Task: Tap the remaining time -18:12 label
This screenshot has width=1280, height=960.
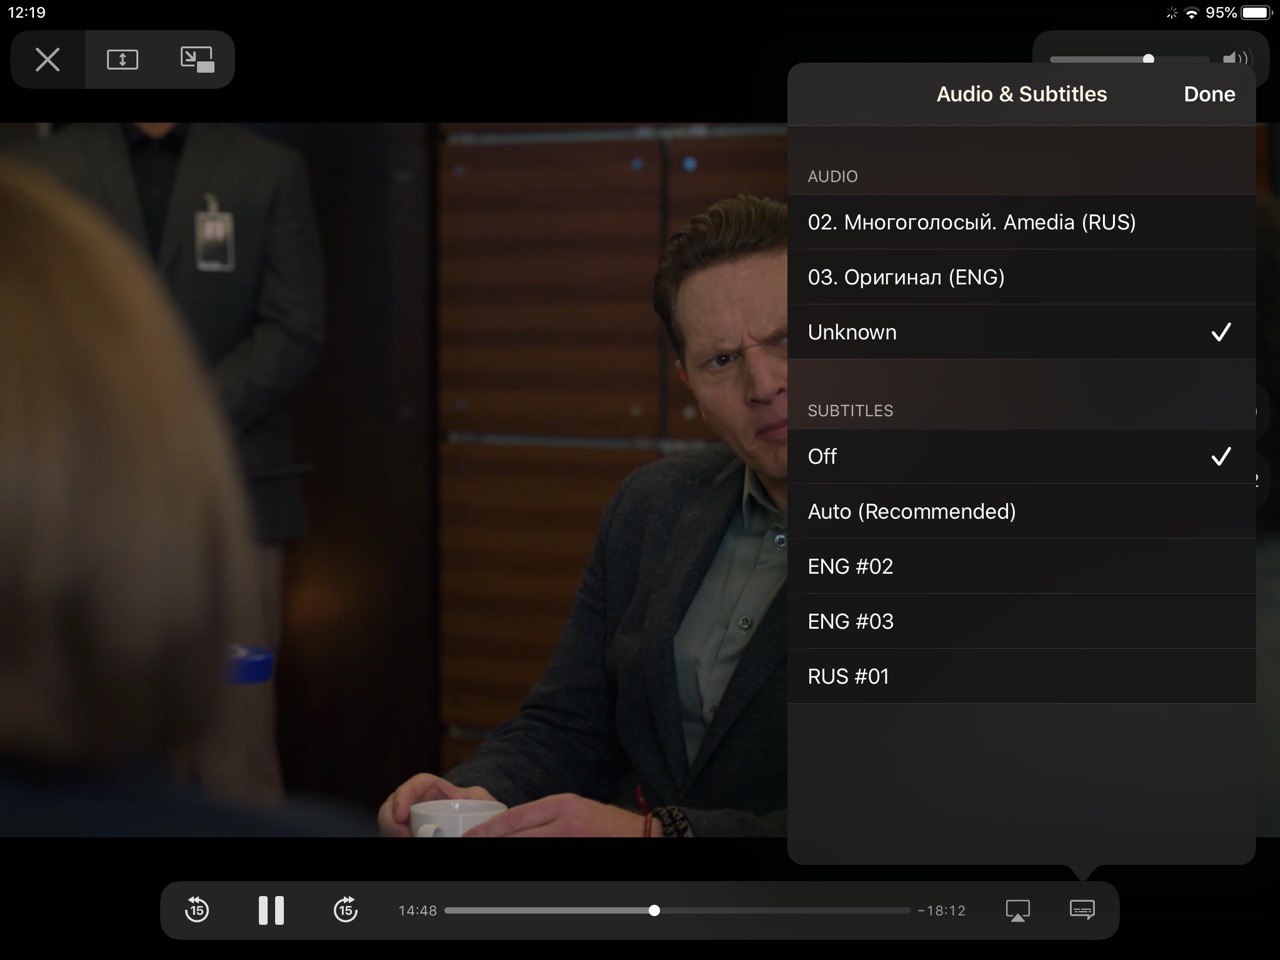Action: click(941, 910)
